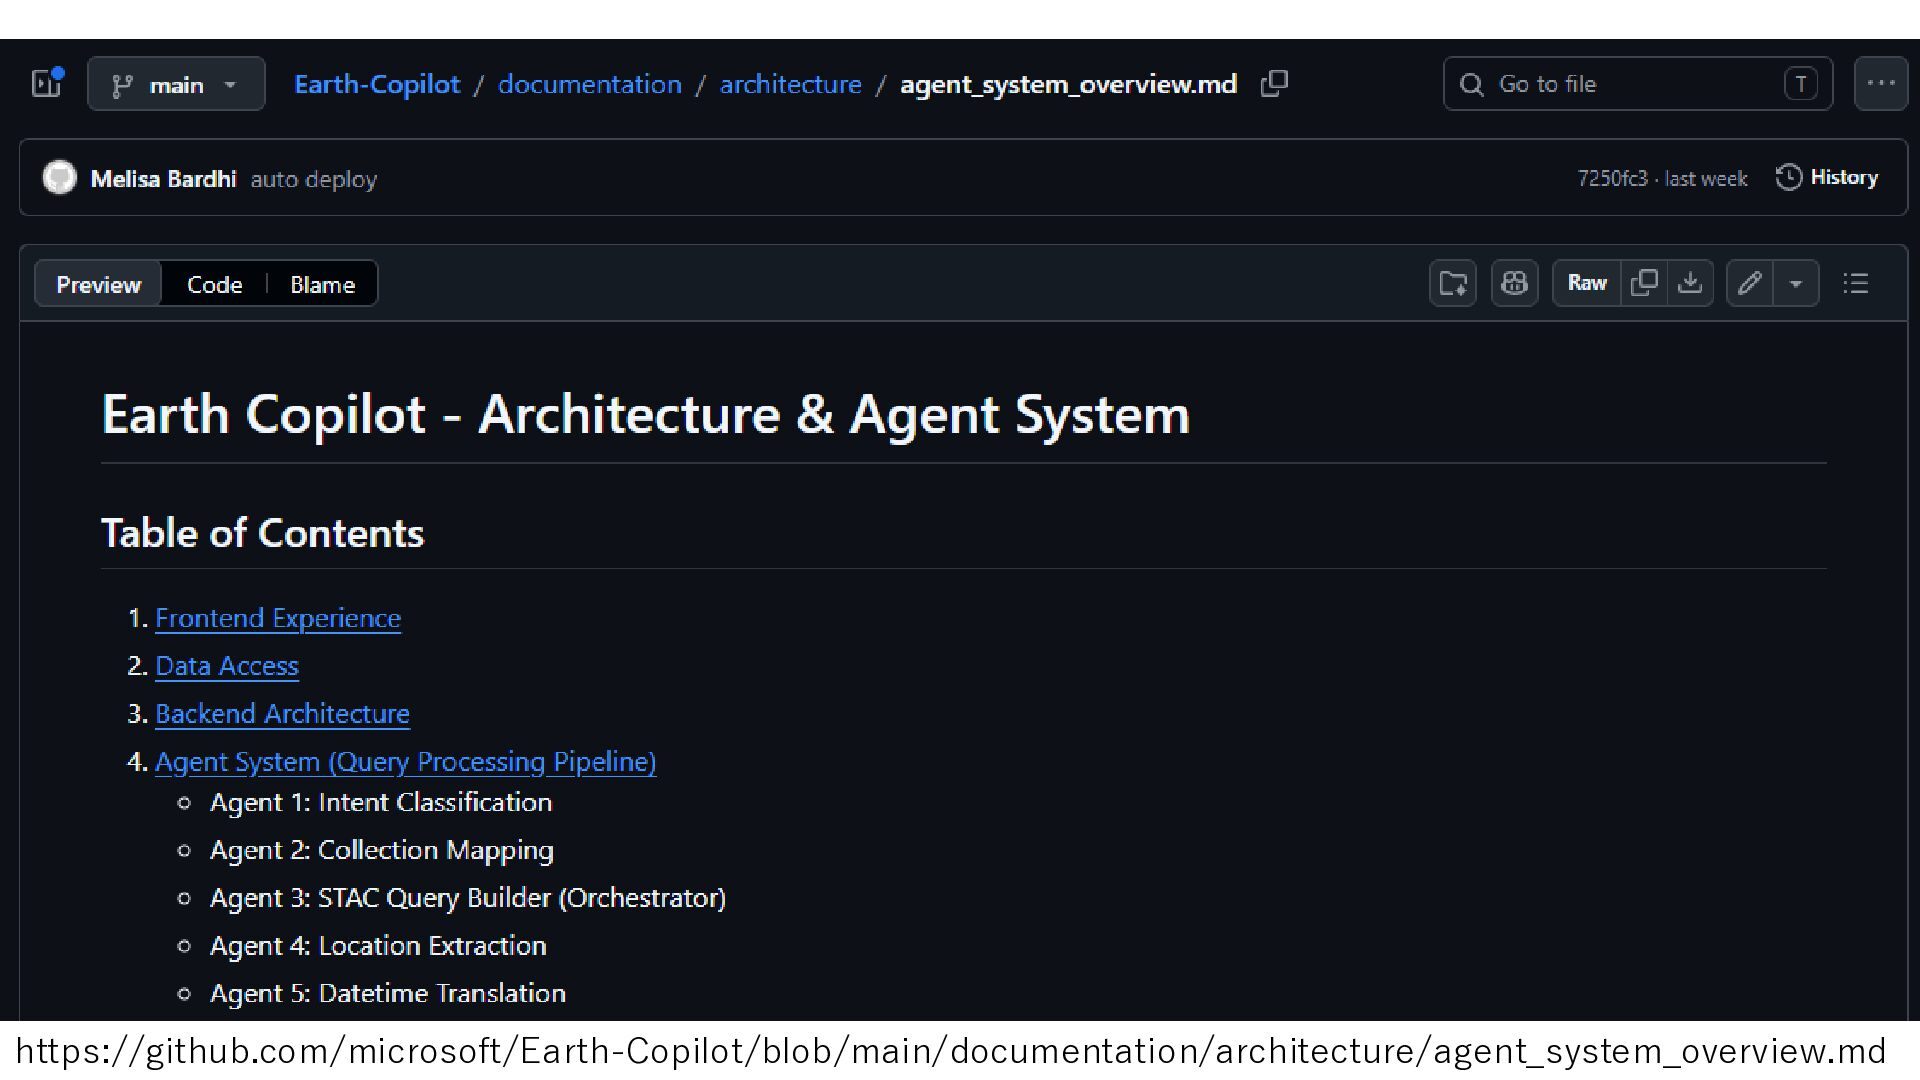
Task: Open commit 7250fc3 link
Action: click(x=1611, y=179)
